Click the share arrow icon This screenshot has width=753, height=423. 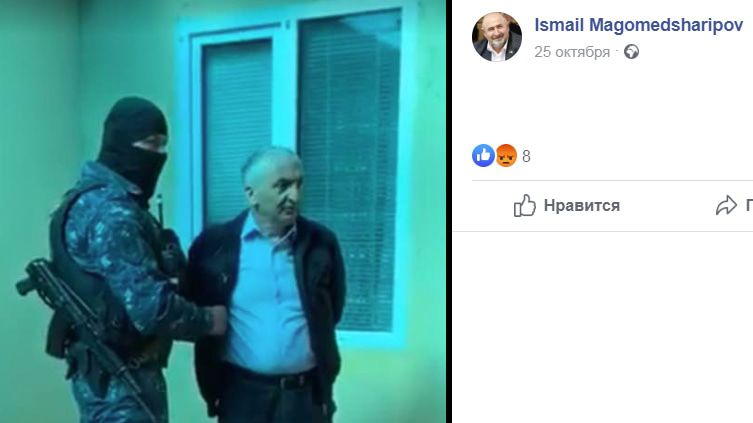726,205
